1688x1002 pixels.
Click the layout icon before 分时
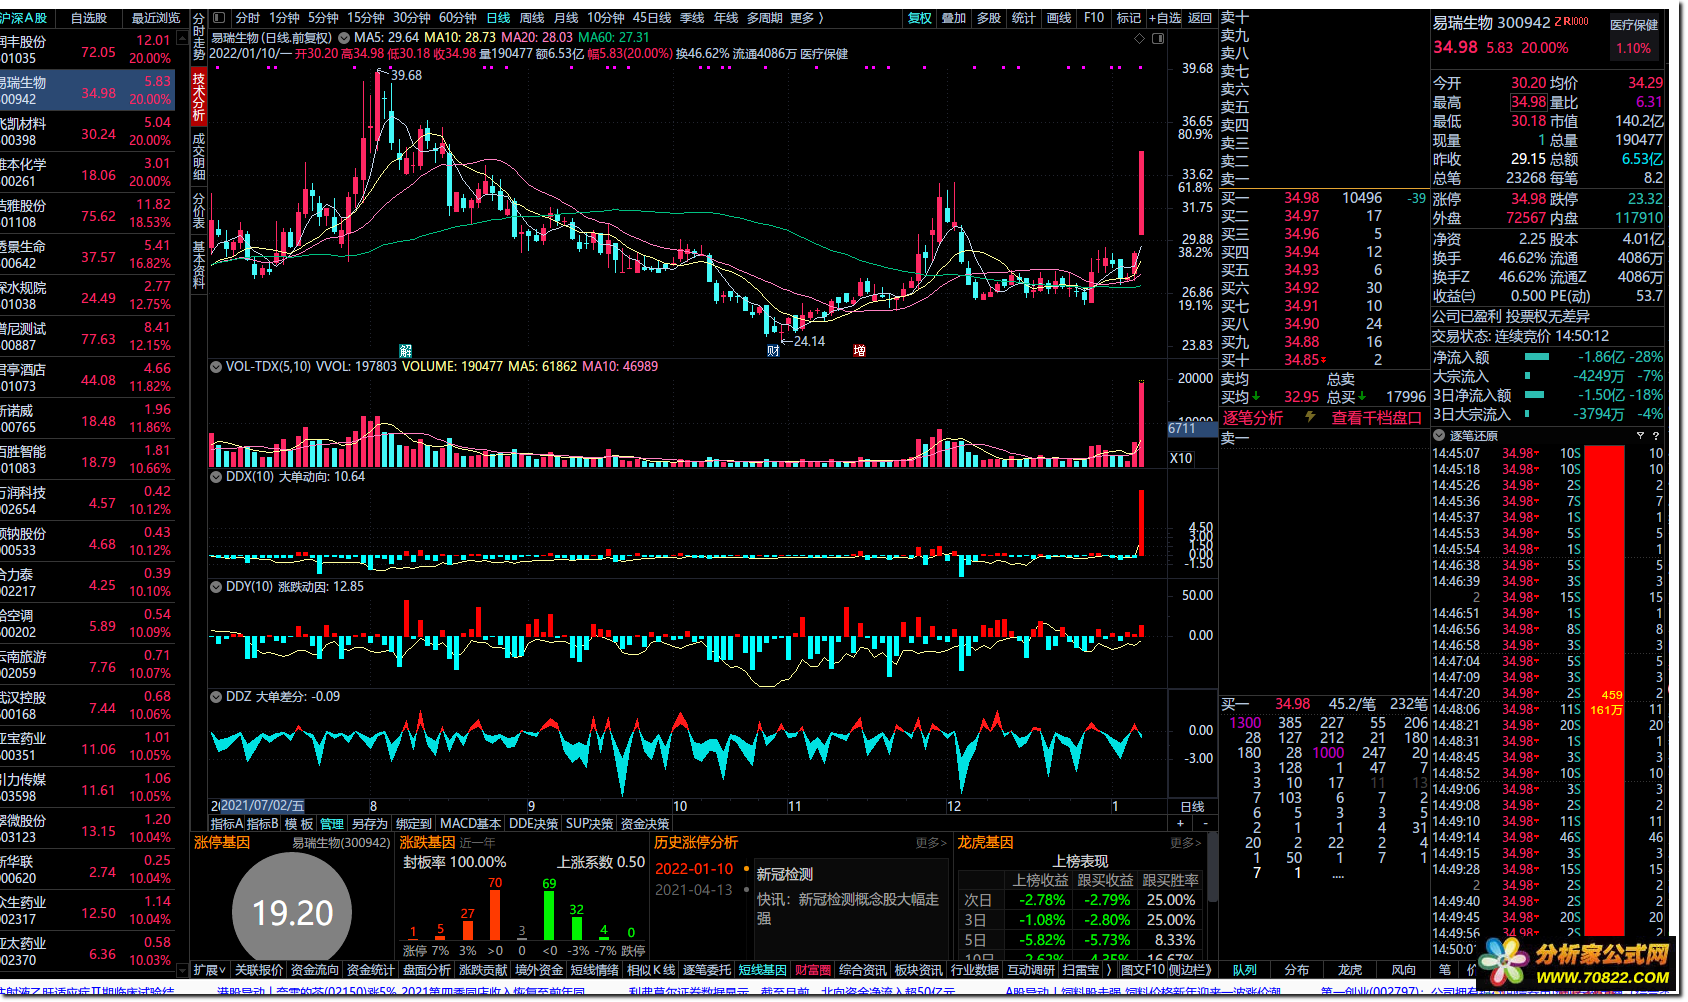point(219,18)
